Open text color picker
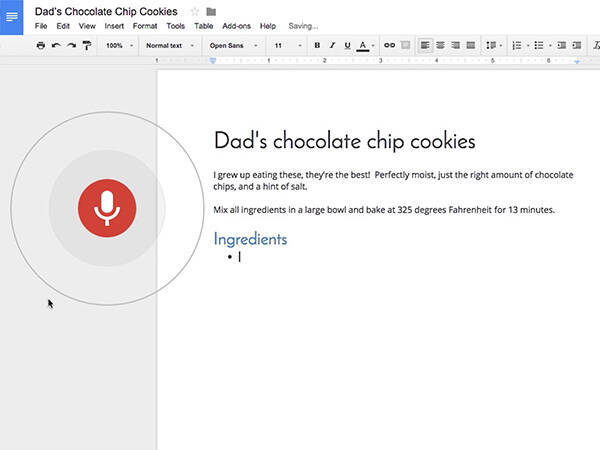Viewport: 600px width, 450px height. click(362, 45)
